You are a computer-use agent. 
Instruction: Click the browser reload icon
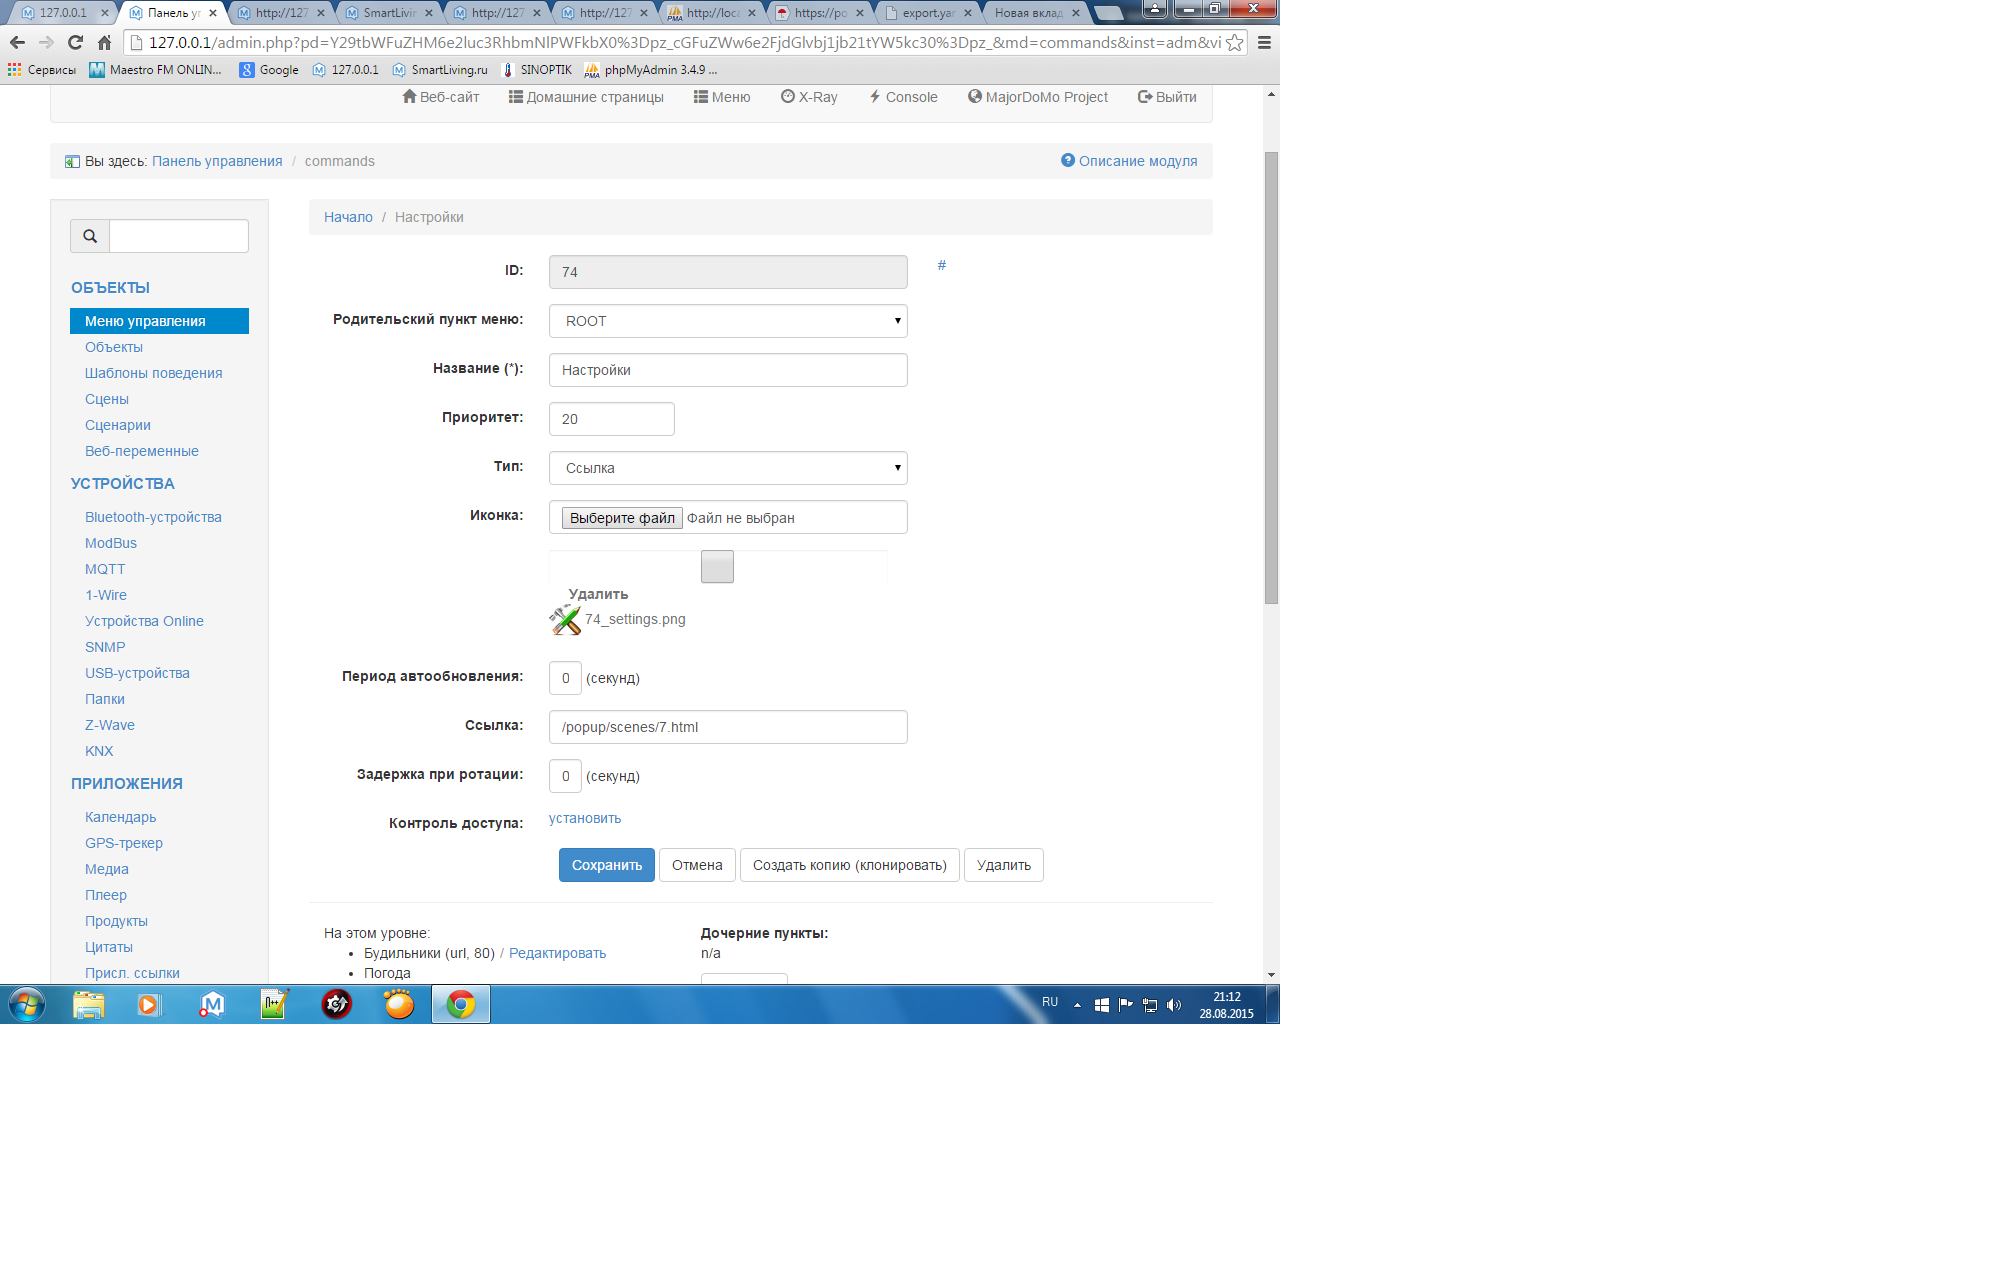pyautogui.click(x=75, y=42)
